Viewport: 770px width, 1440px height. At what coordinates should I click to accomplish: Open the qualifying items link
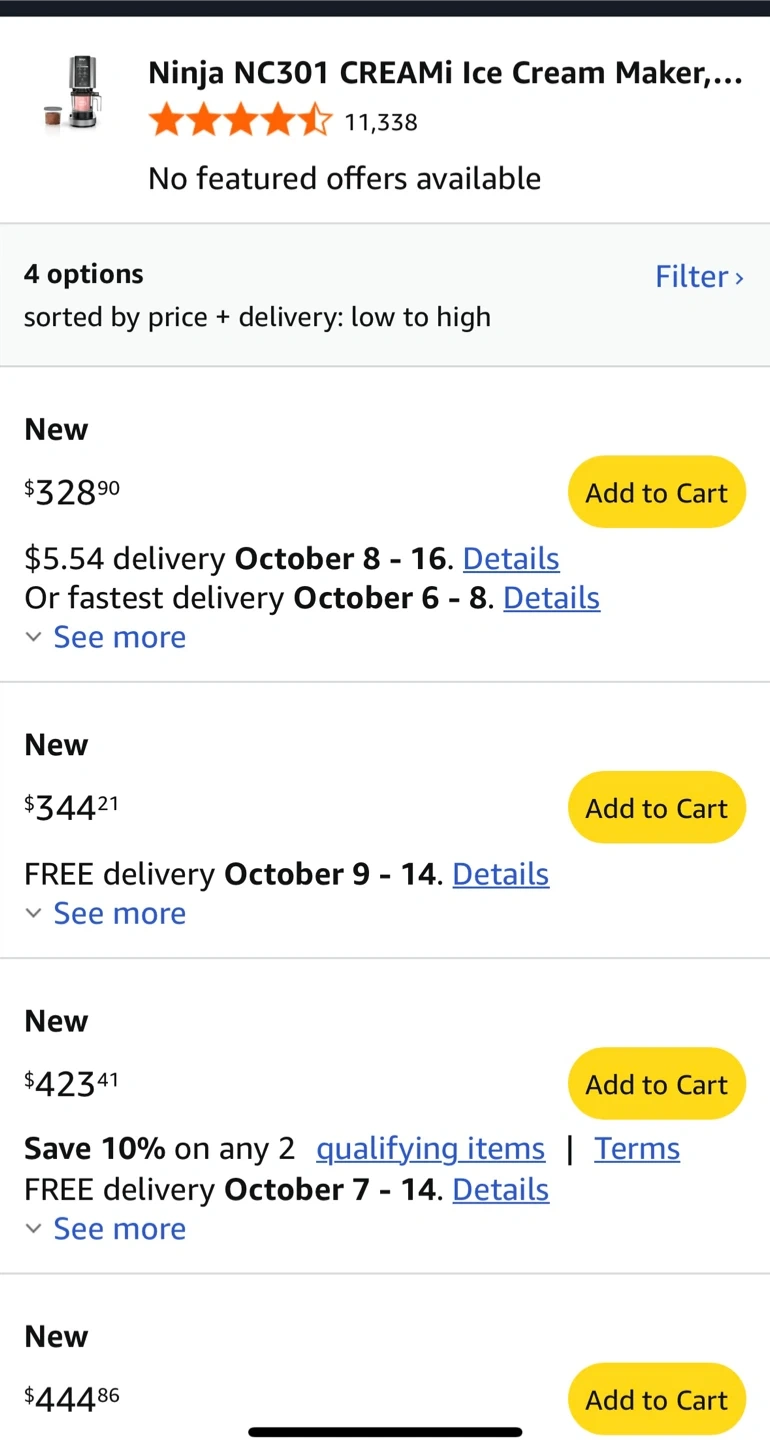430,1149
